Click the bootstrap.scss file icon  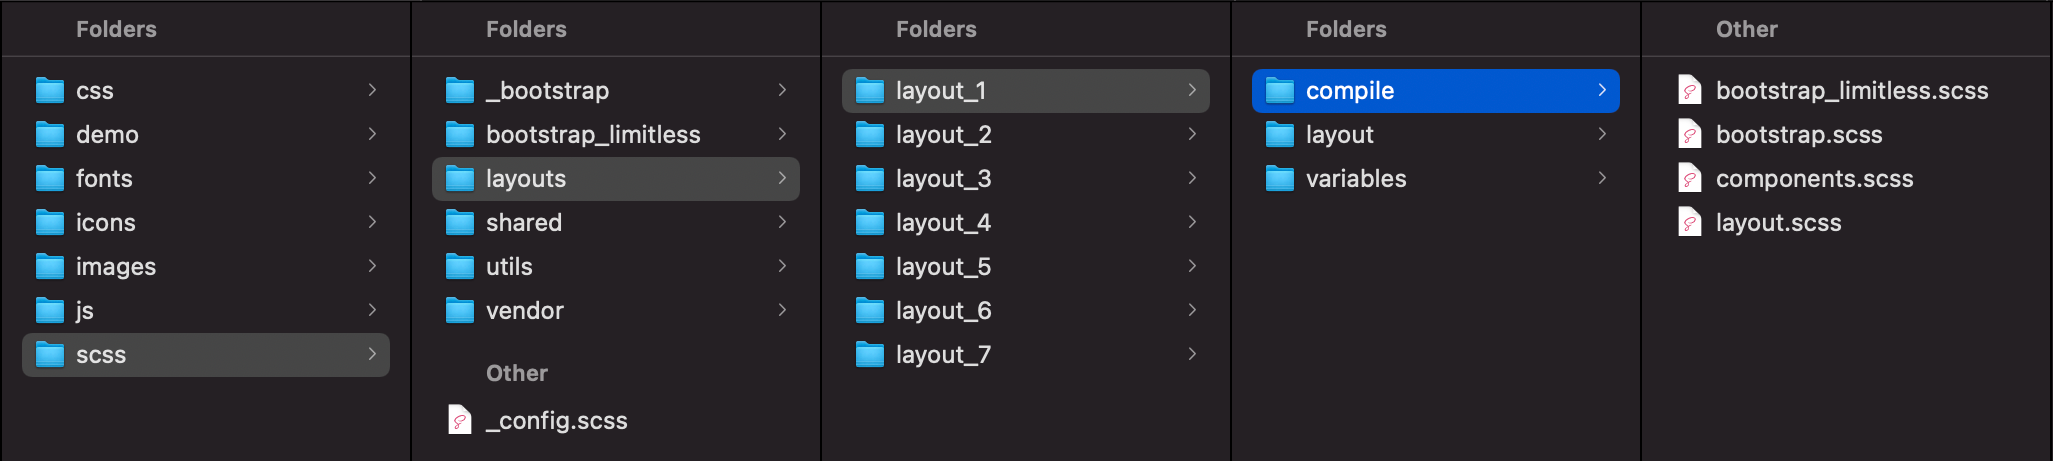click(x=1690, y=135)
